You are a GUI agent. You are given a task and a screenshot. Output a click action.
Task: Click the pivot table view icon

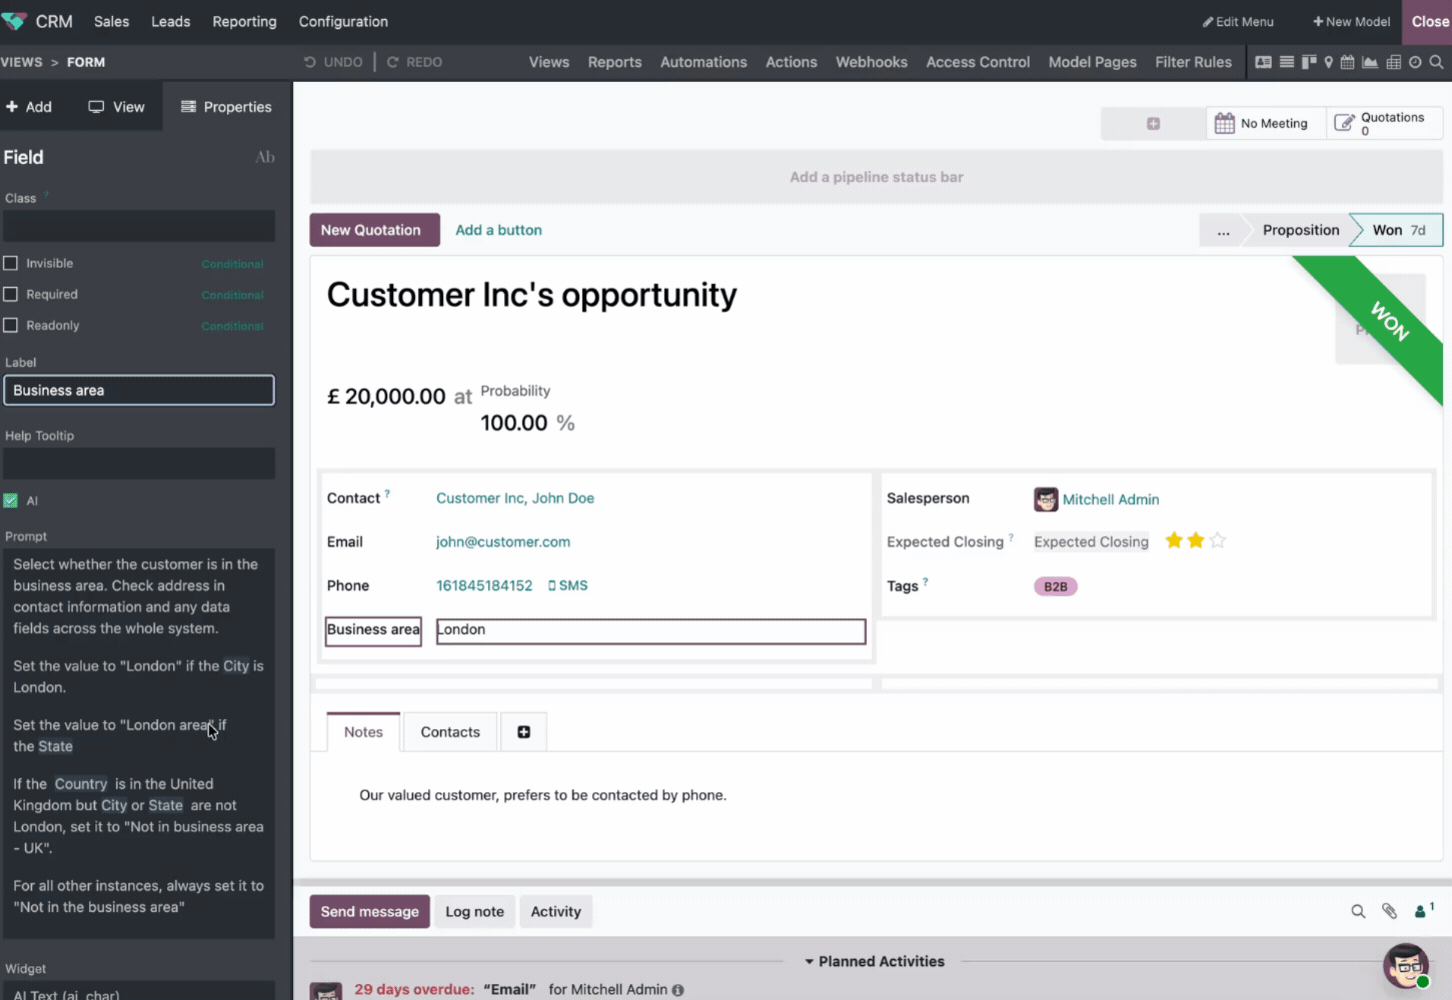point(1393,62)
